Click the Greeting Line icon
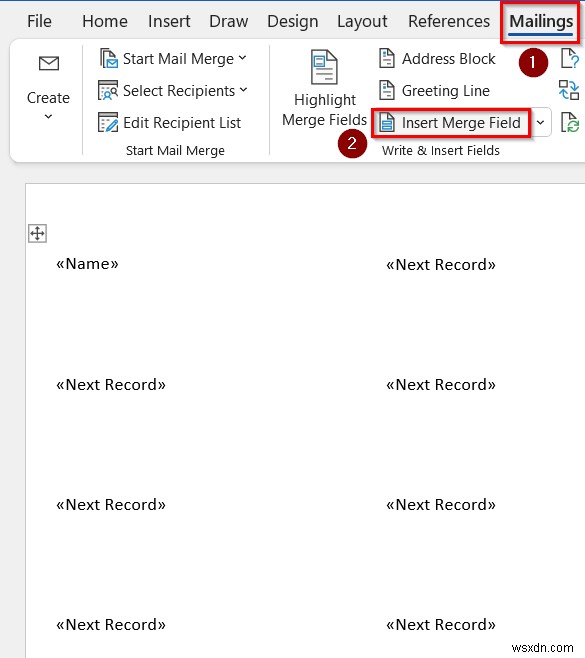Viewport: 585px width, 658px height. (387, 90)
